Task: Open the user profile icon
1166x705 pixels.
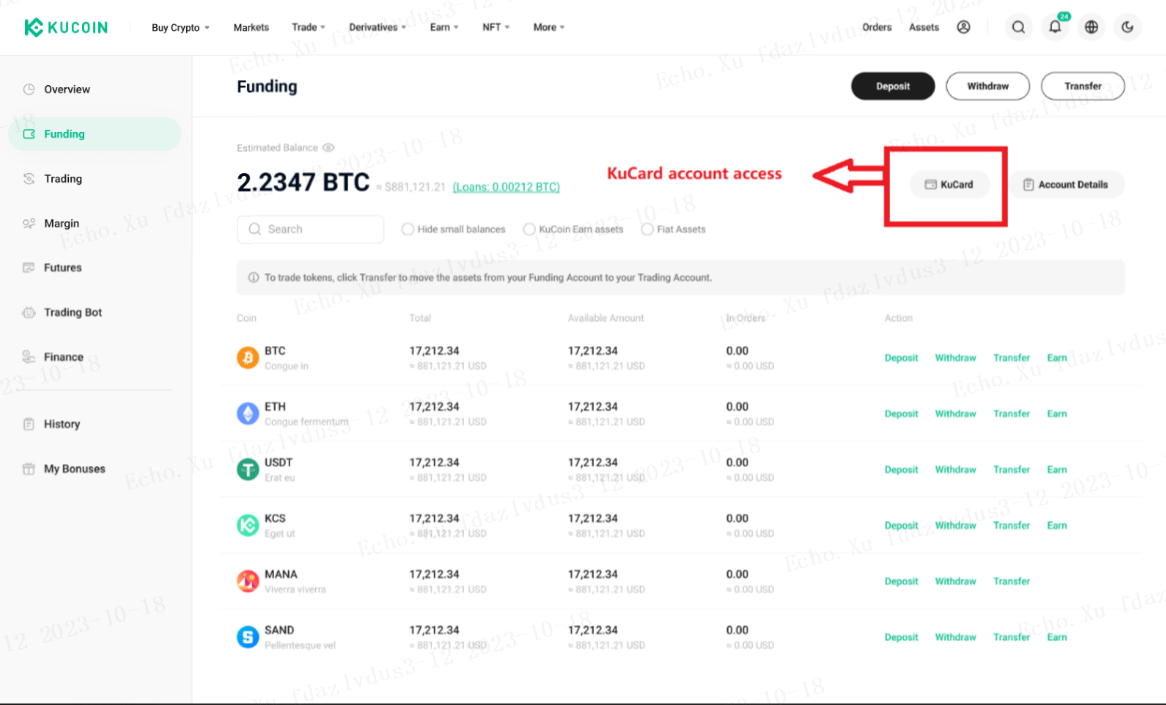Action: point(964,28)
